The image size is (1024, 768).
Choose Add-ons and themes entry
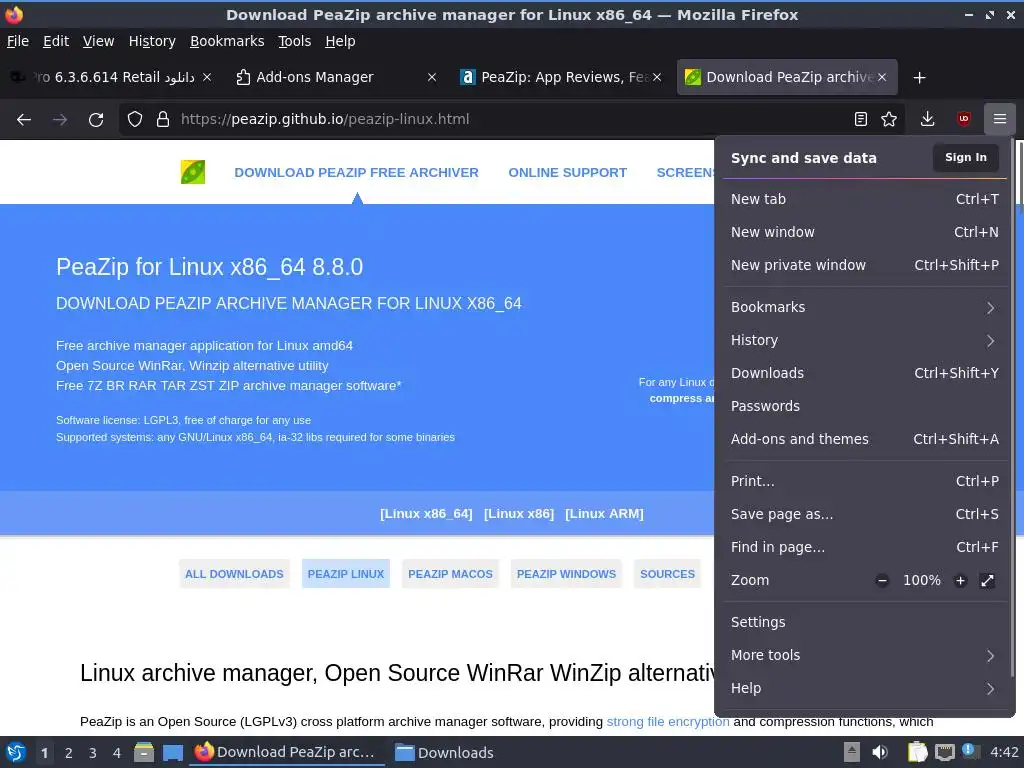[x=865, y=439]
